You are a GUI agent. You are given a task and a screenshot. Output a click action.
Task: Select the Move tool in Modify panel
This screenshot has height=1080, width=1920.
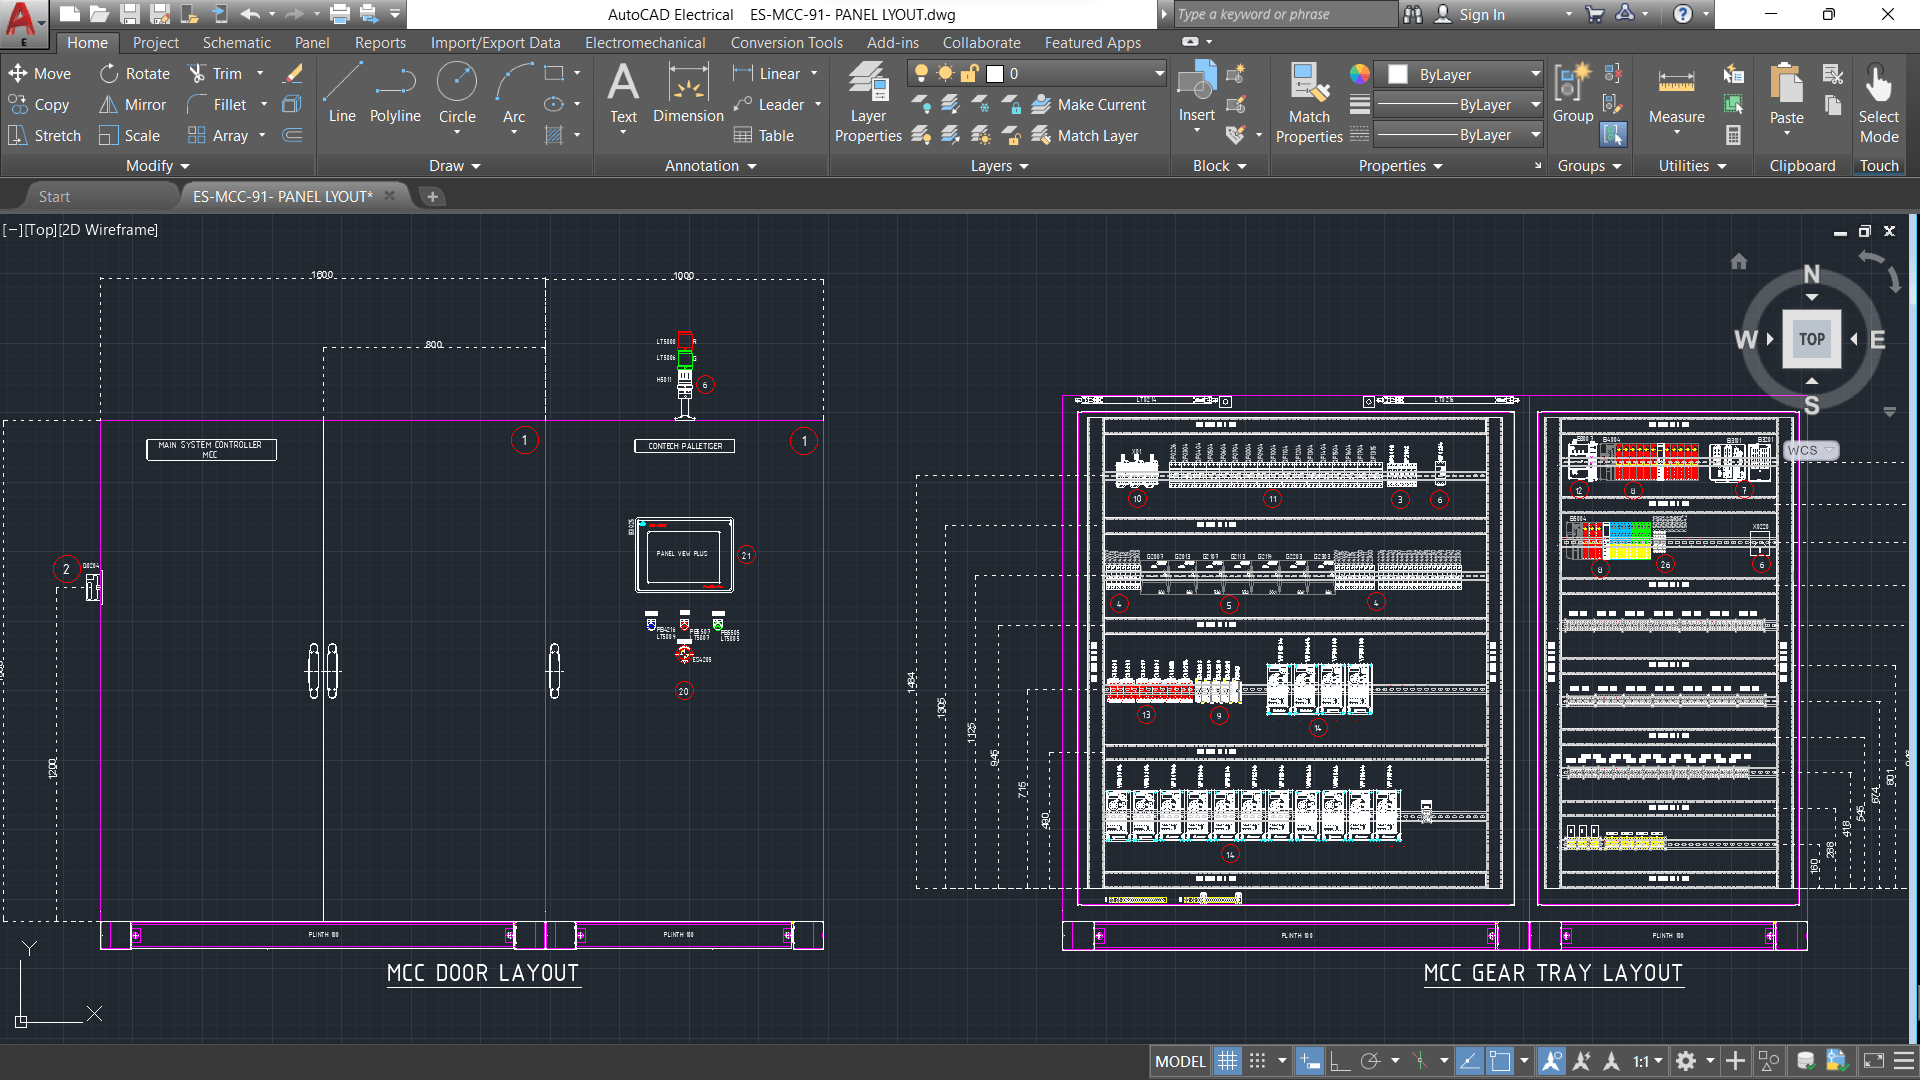pos(40,72)
